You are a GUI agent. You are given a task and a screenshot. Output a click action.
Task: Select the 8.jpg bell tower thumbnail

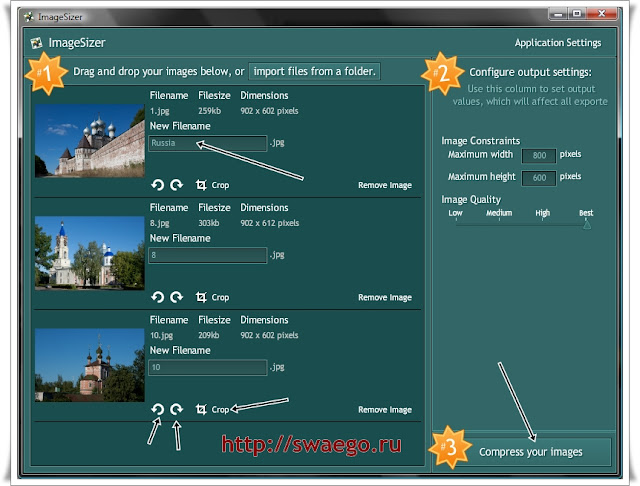(x=90, y=253)
